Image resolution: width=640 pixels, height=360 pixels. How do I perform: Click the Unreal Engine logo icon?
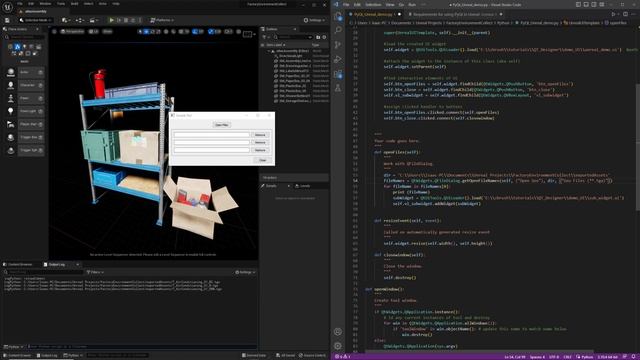pos(7,7)
